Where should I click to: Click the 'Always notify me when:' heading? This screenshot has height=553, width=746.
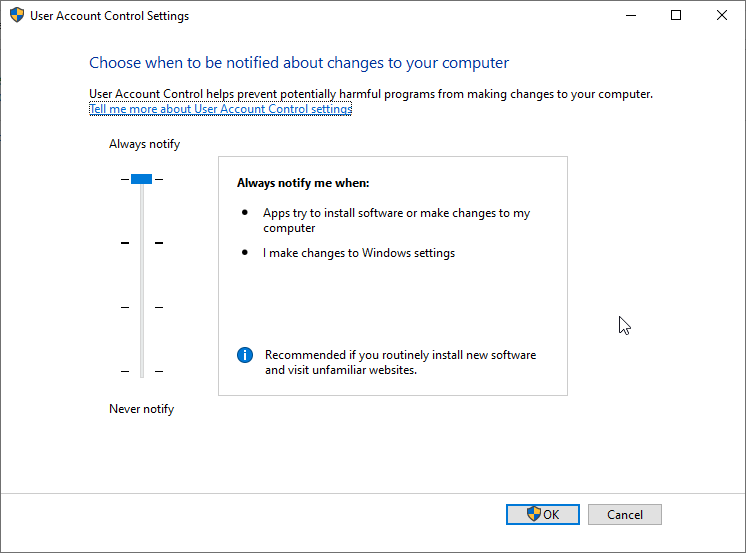(303, 183)
